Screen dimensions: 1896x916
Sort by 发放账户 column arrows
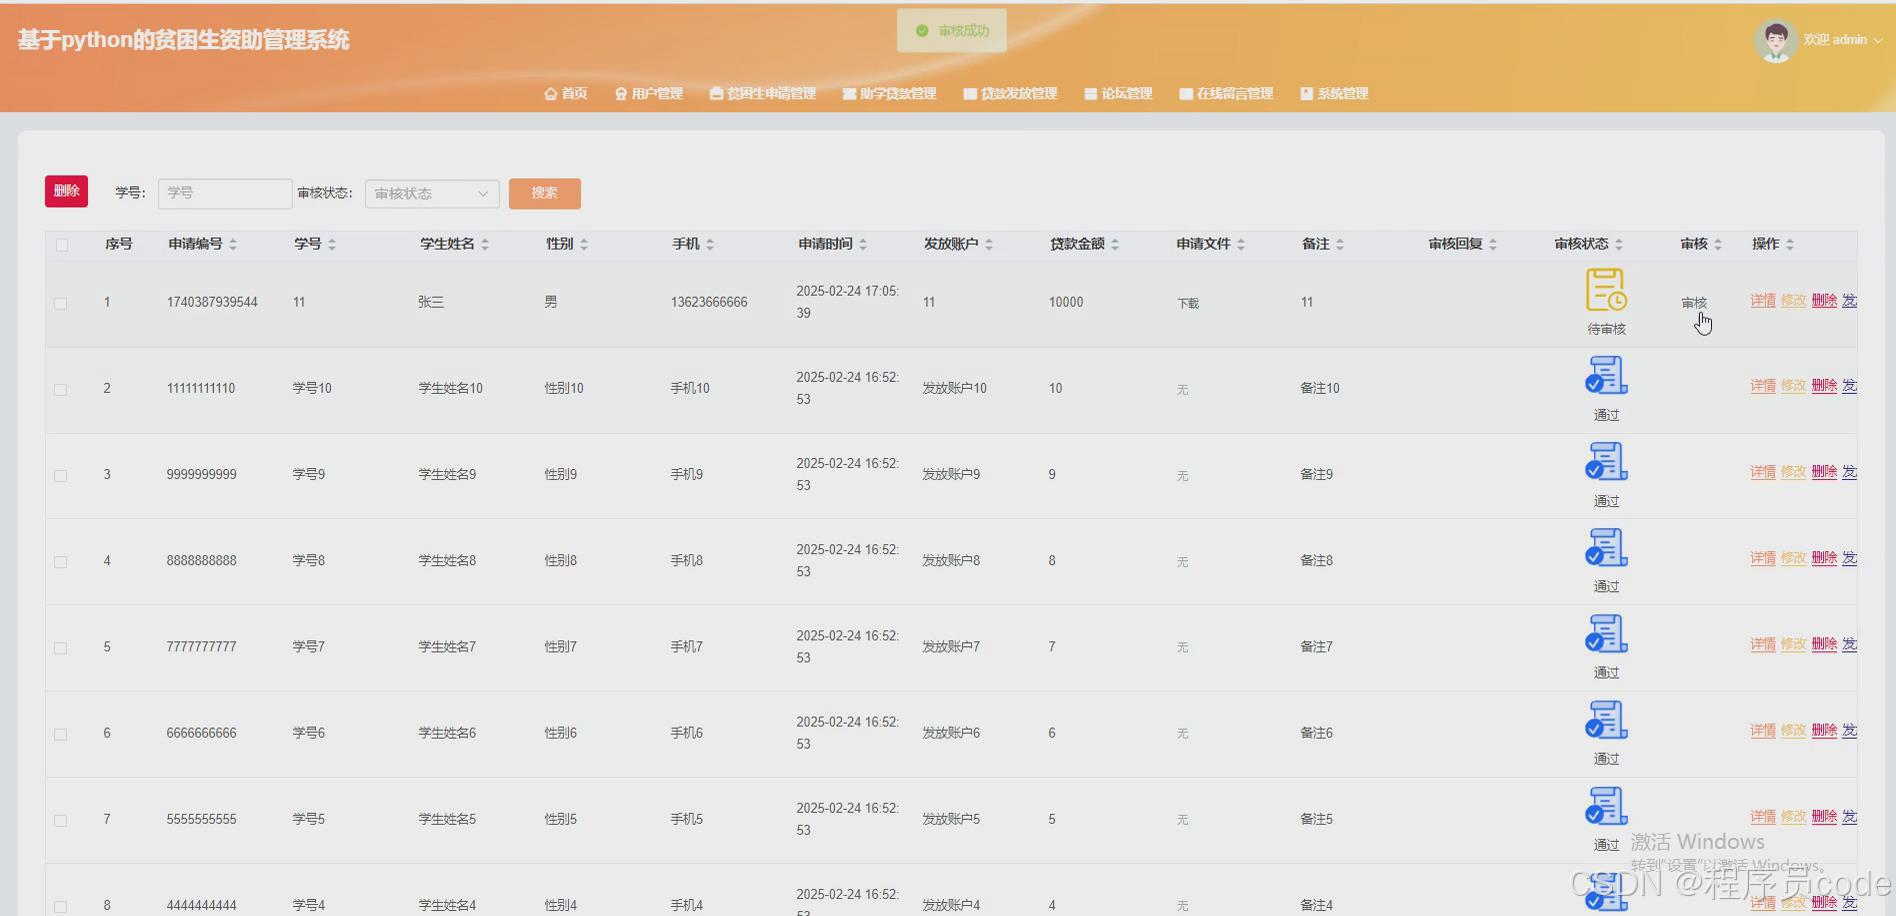pyautogui.click(x=989, y=244)
